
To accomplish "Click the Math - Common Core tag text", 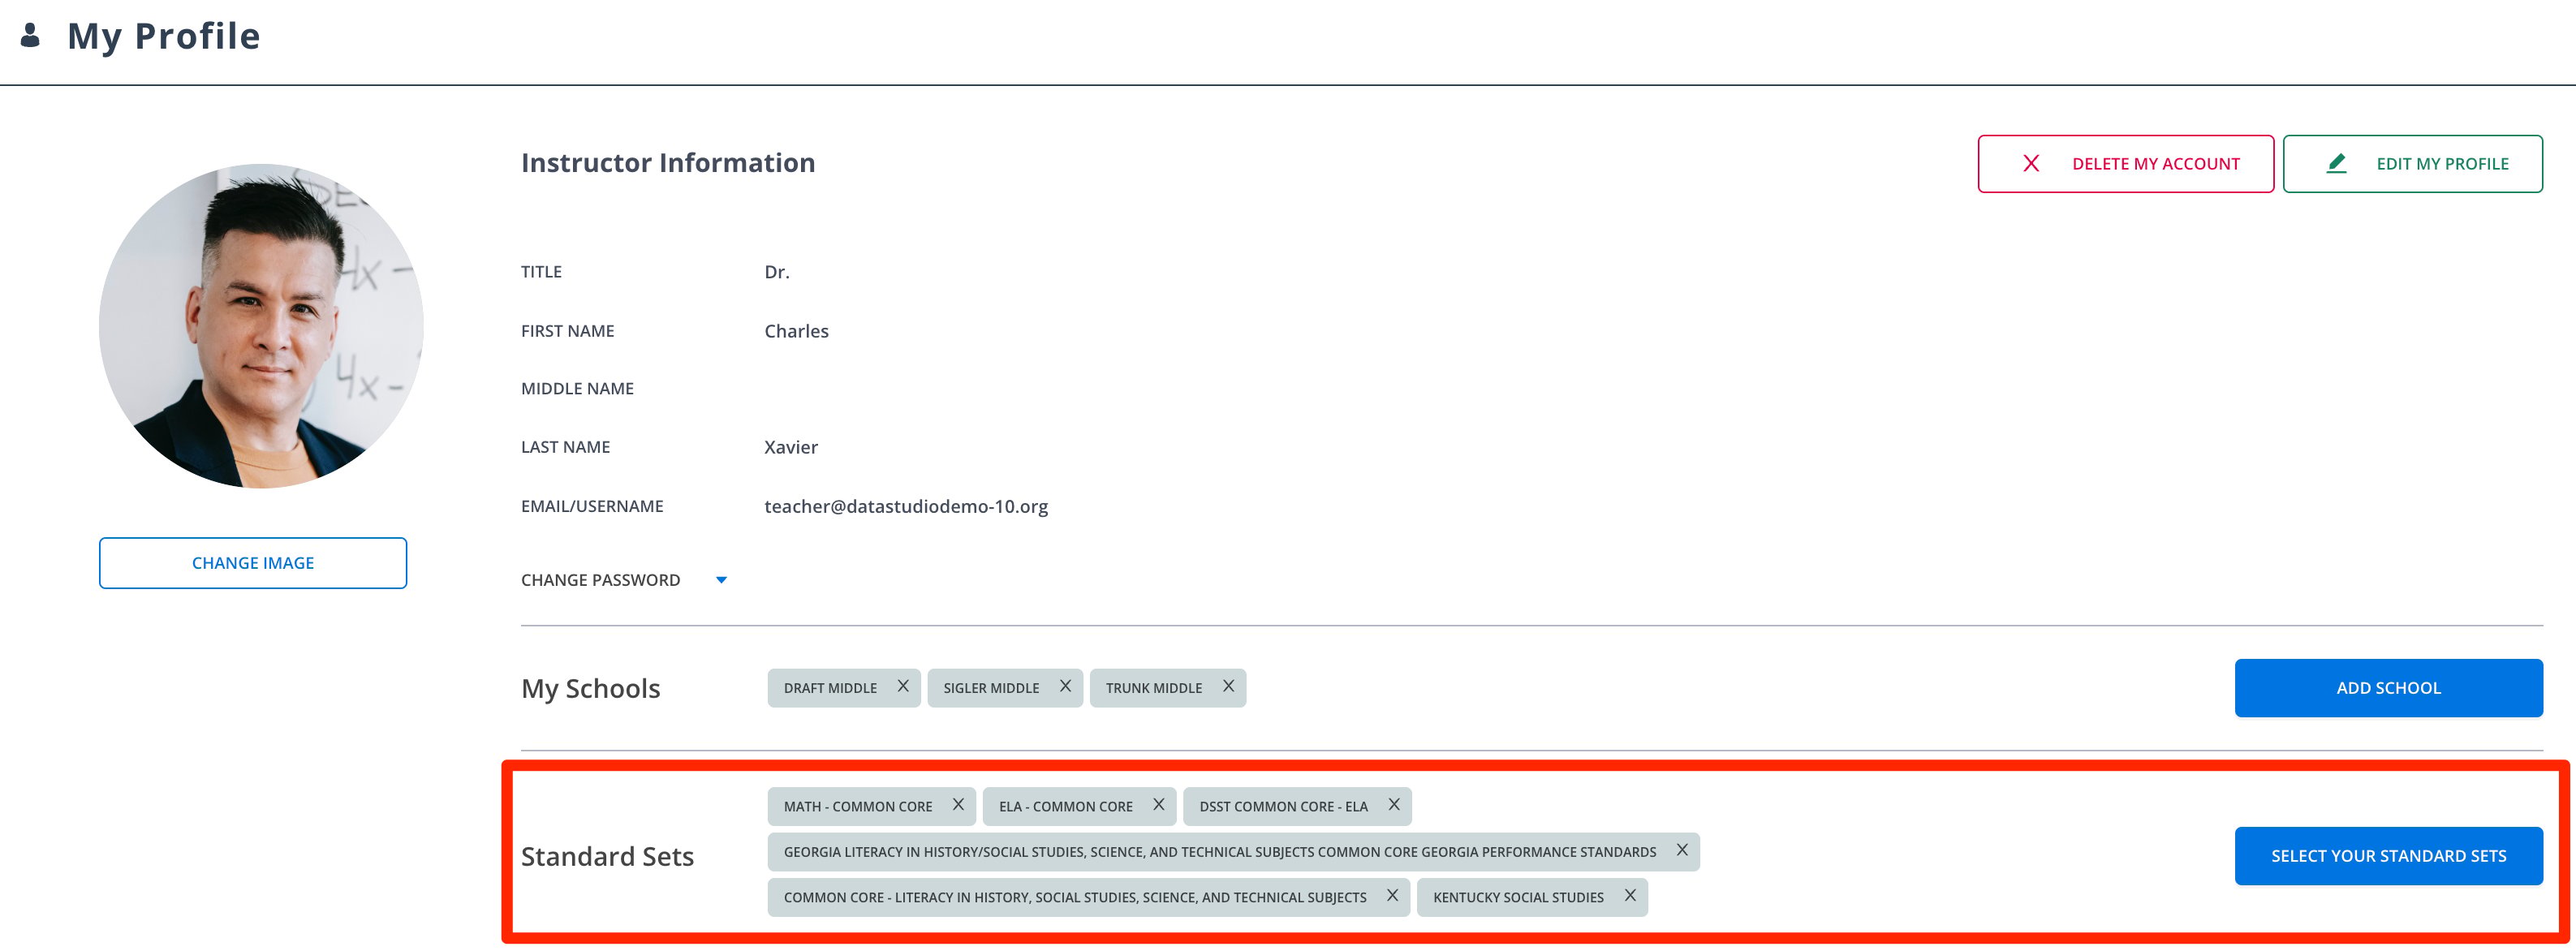I will [x=857, y=807].
